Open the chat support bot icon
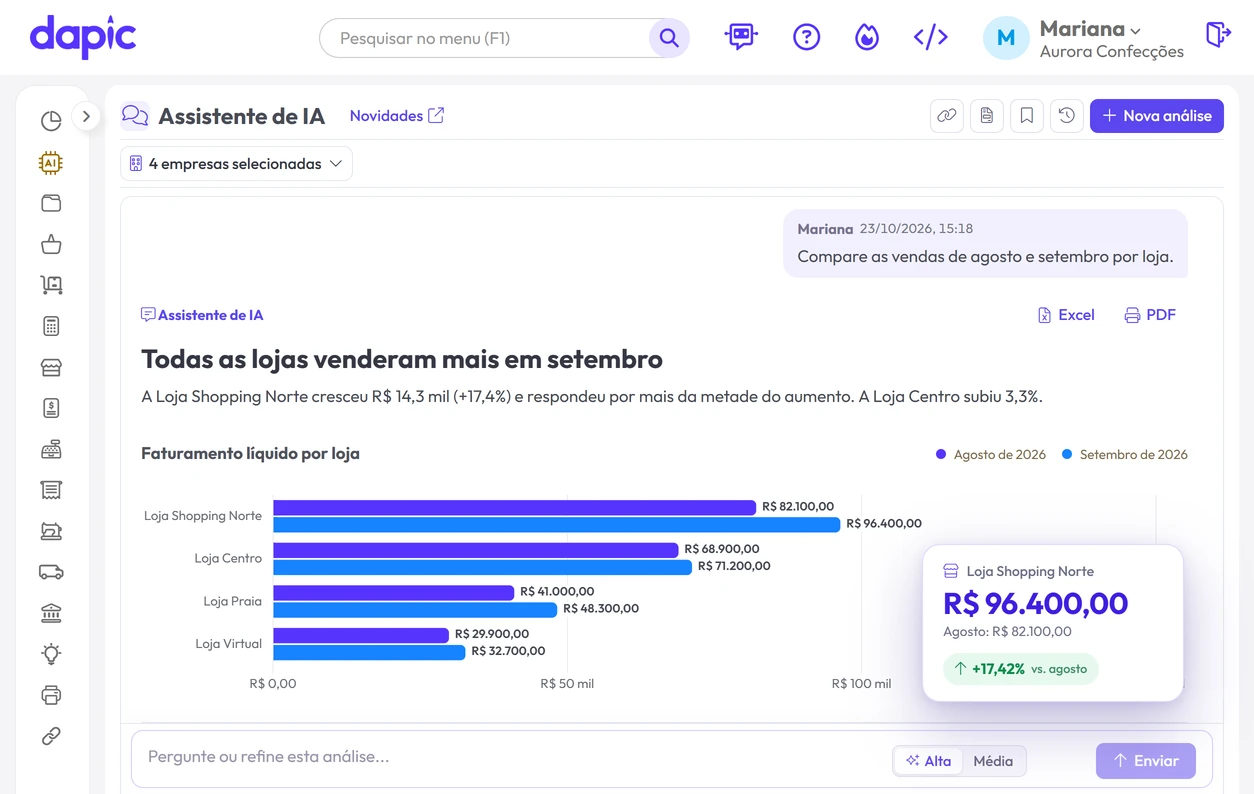Image resolution: width=1254 pixels, height=794 pixels. pos(741,37)
